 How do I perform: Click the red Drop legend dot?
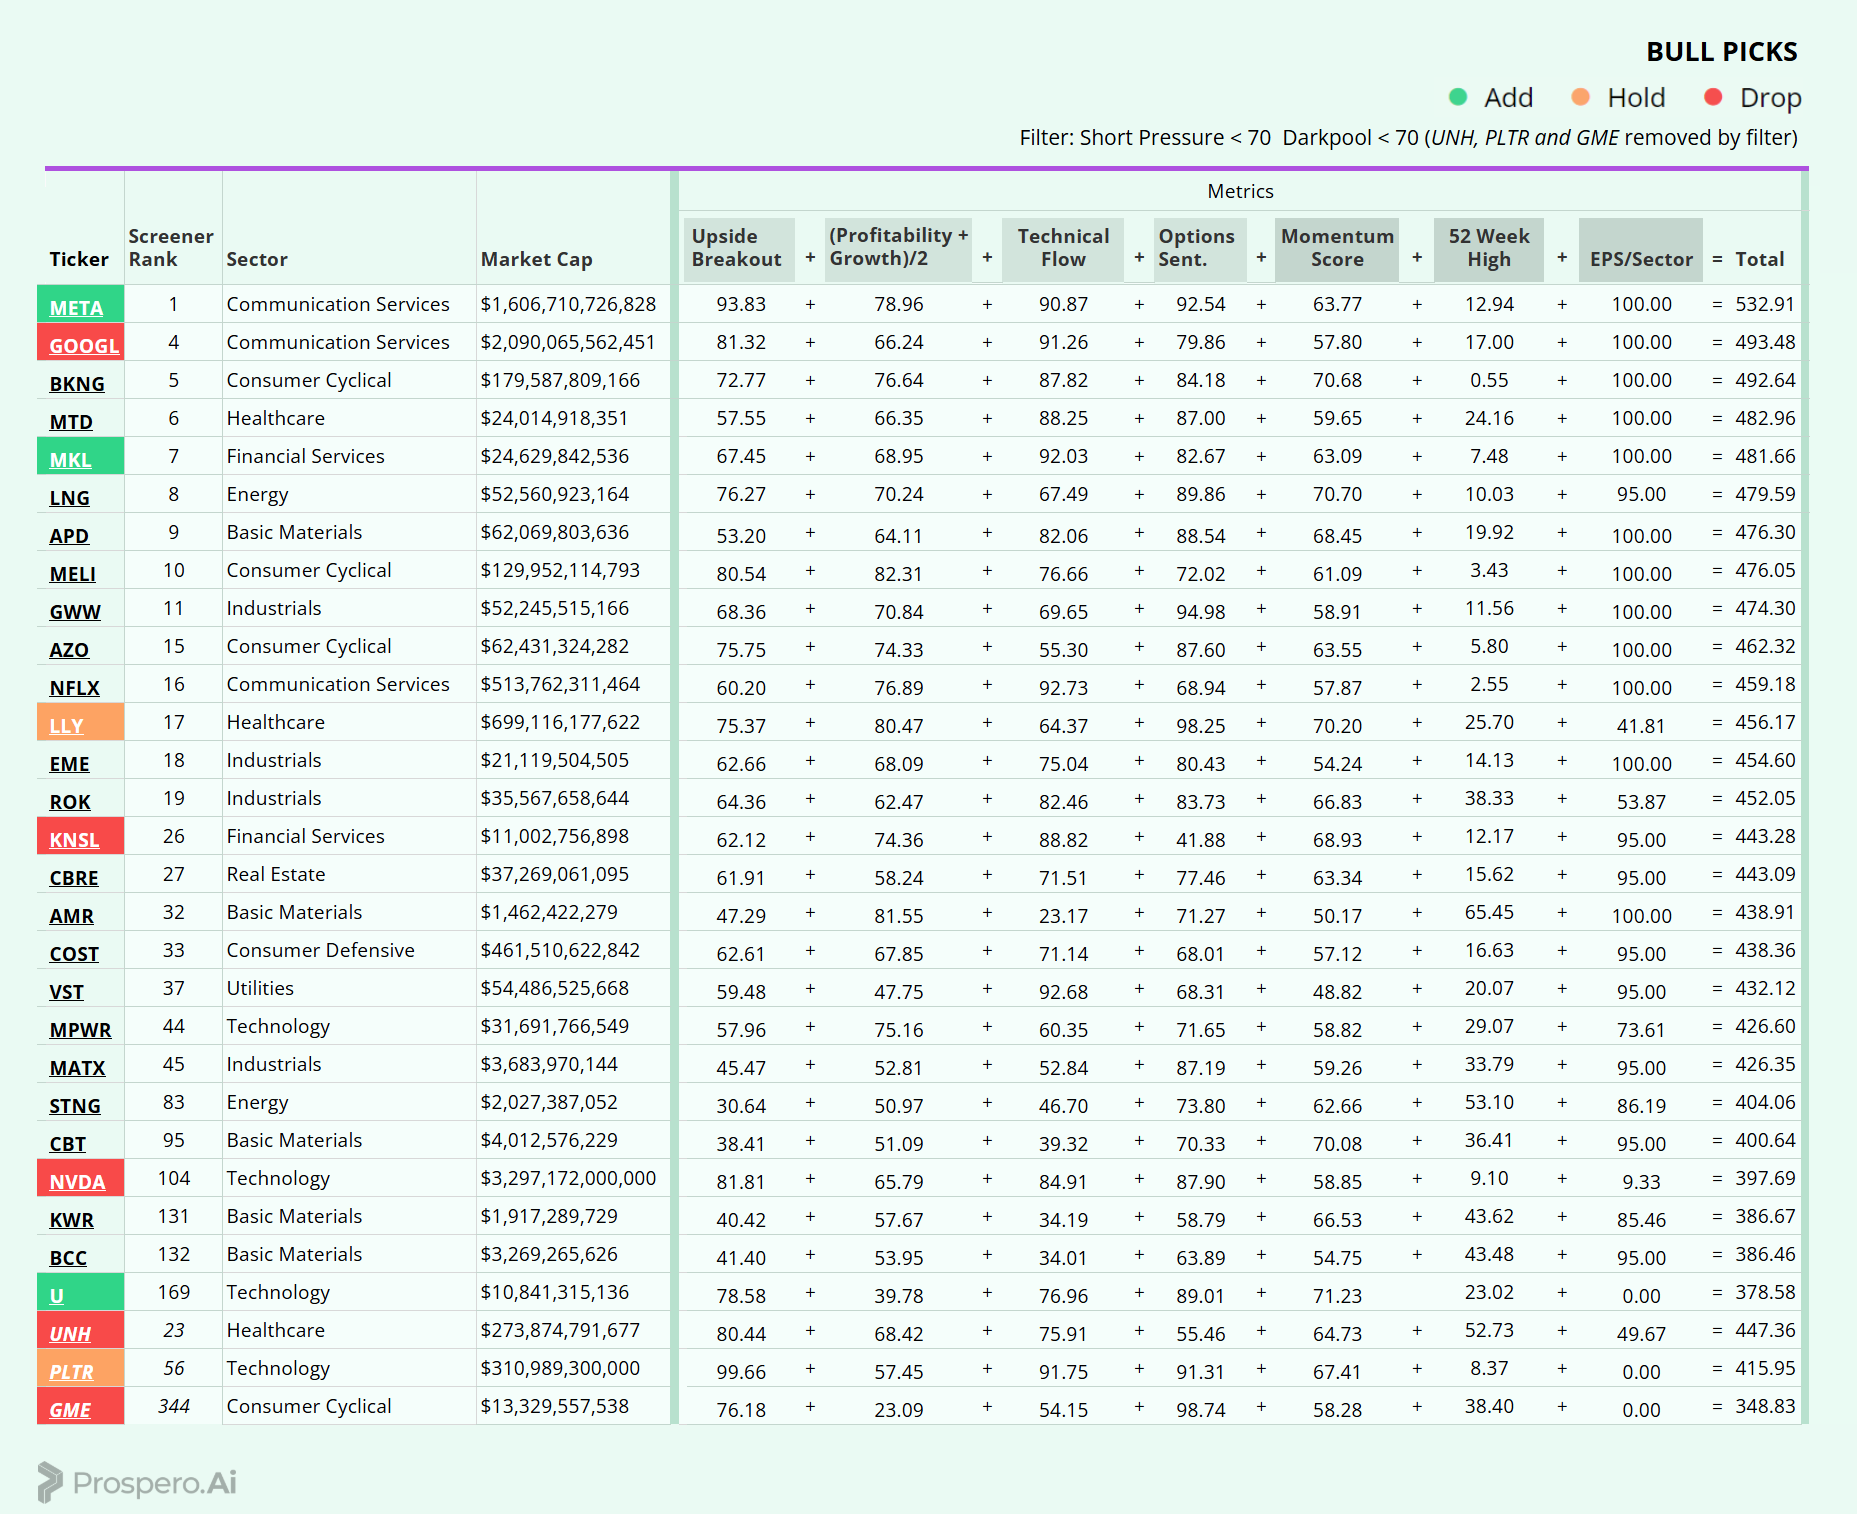pos(1713,97)
